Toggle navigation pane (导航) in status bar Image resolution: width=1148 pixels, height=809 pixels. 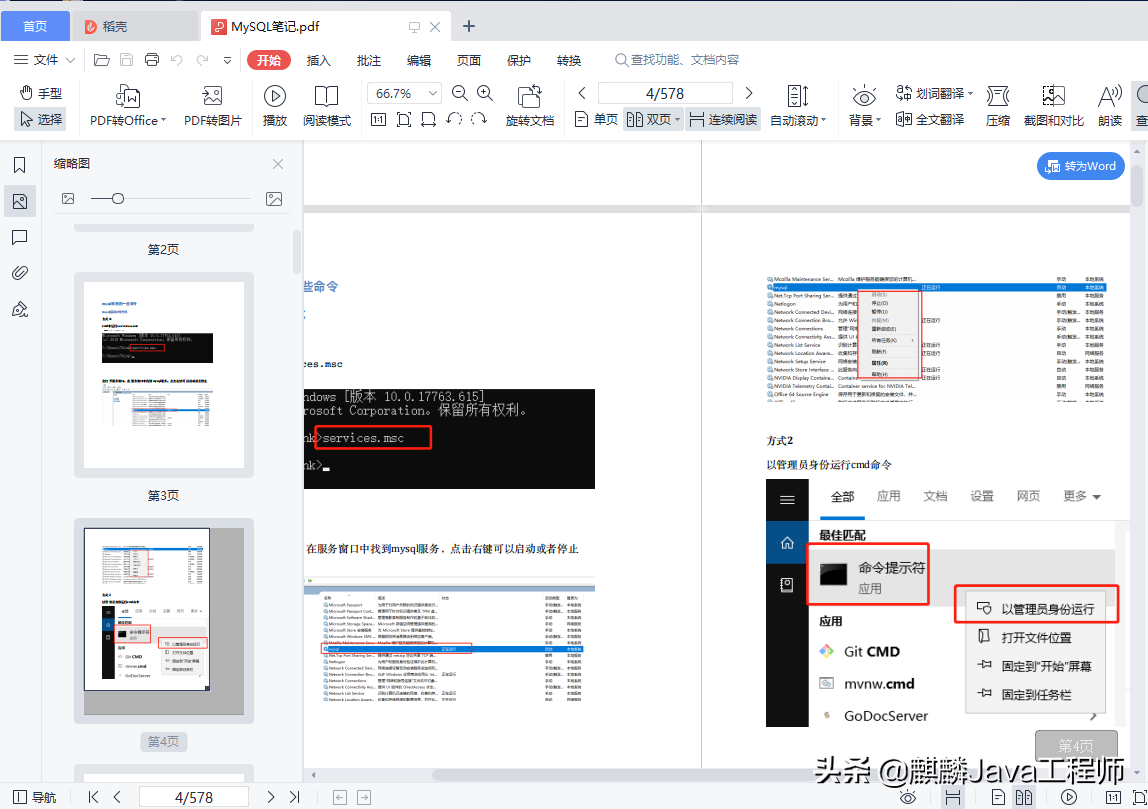pos(34,797)
